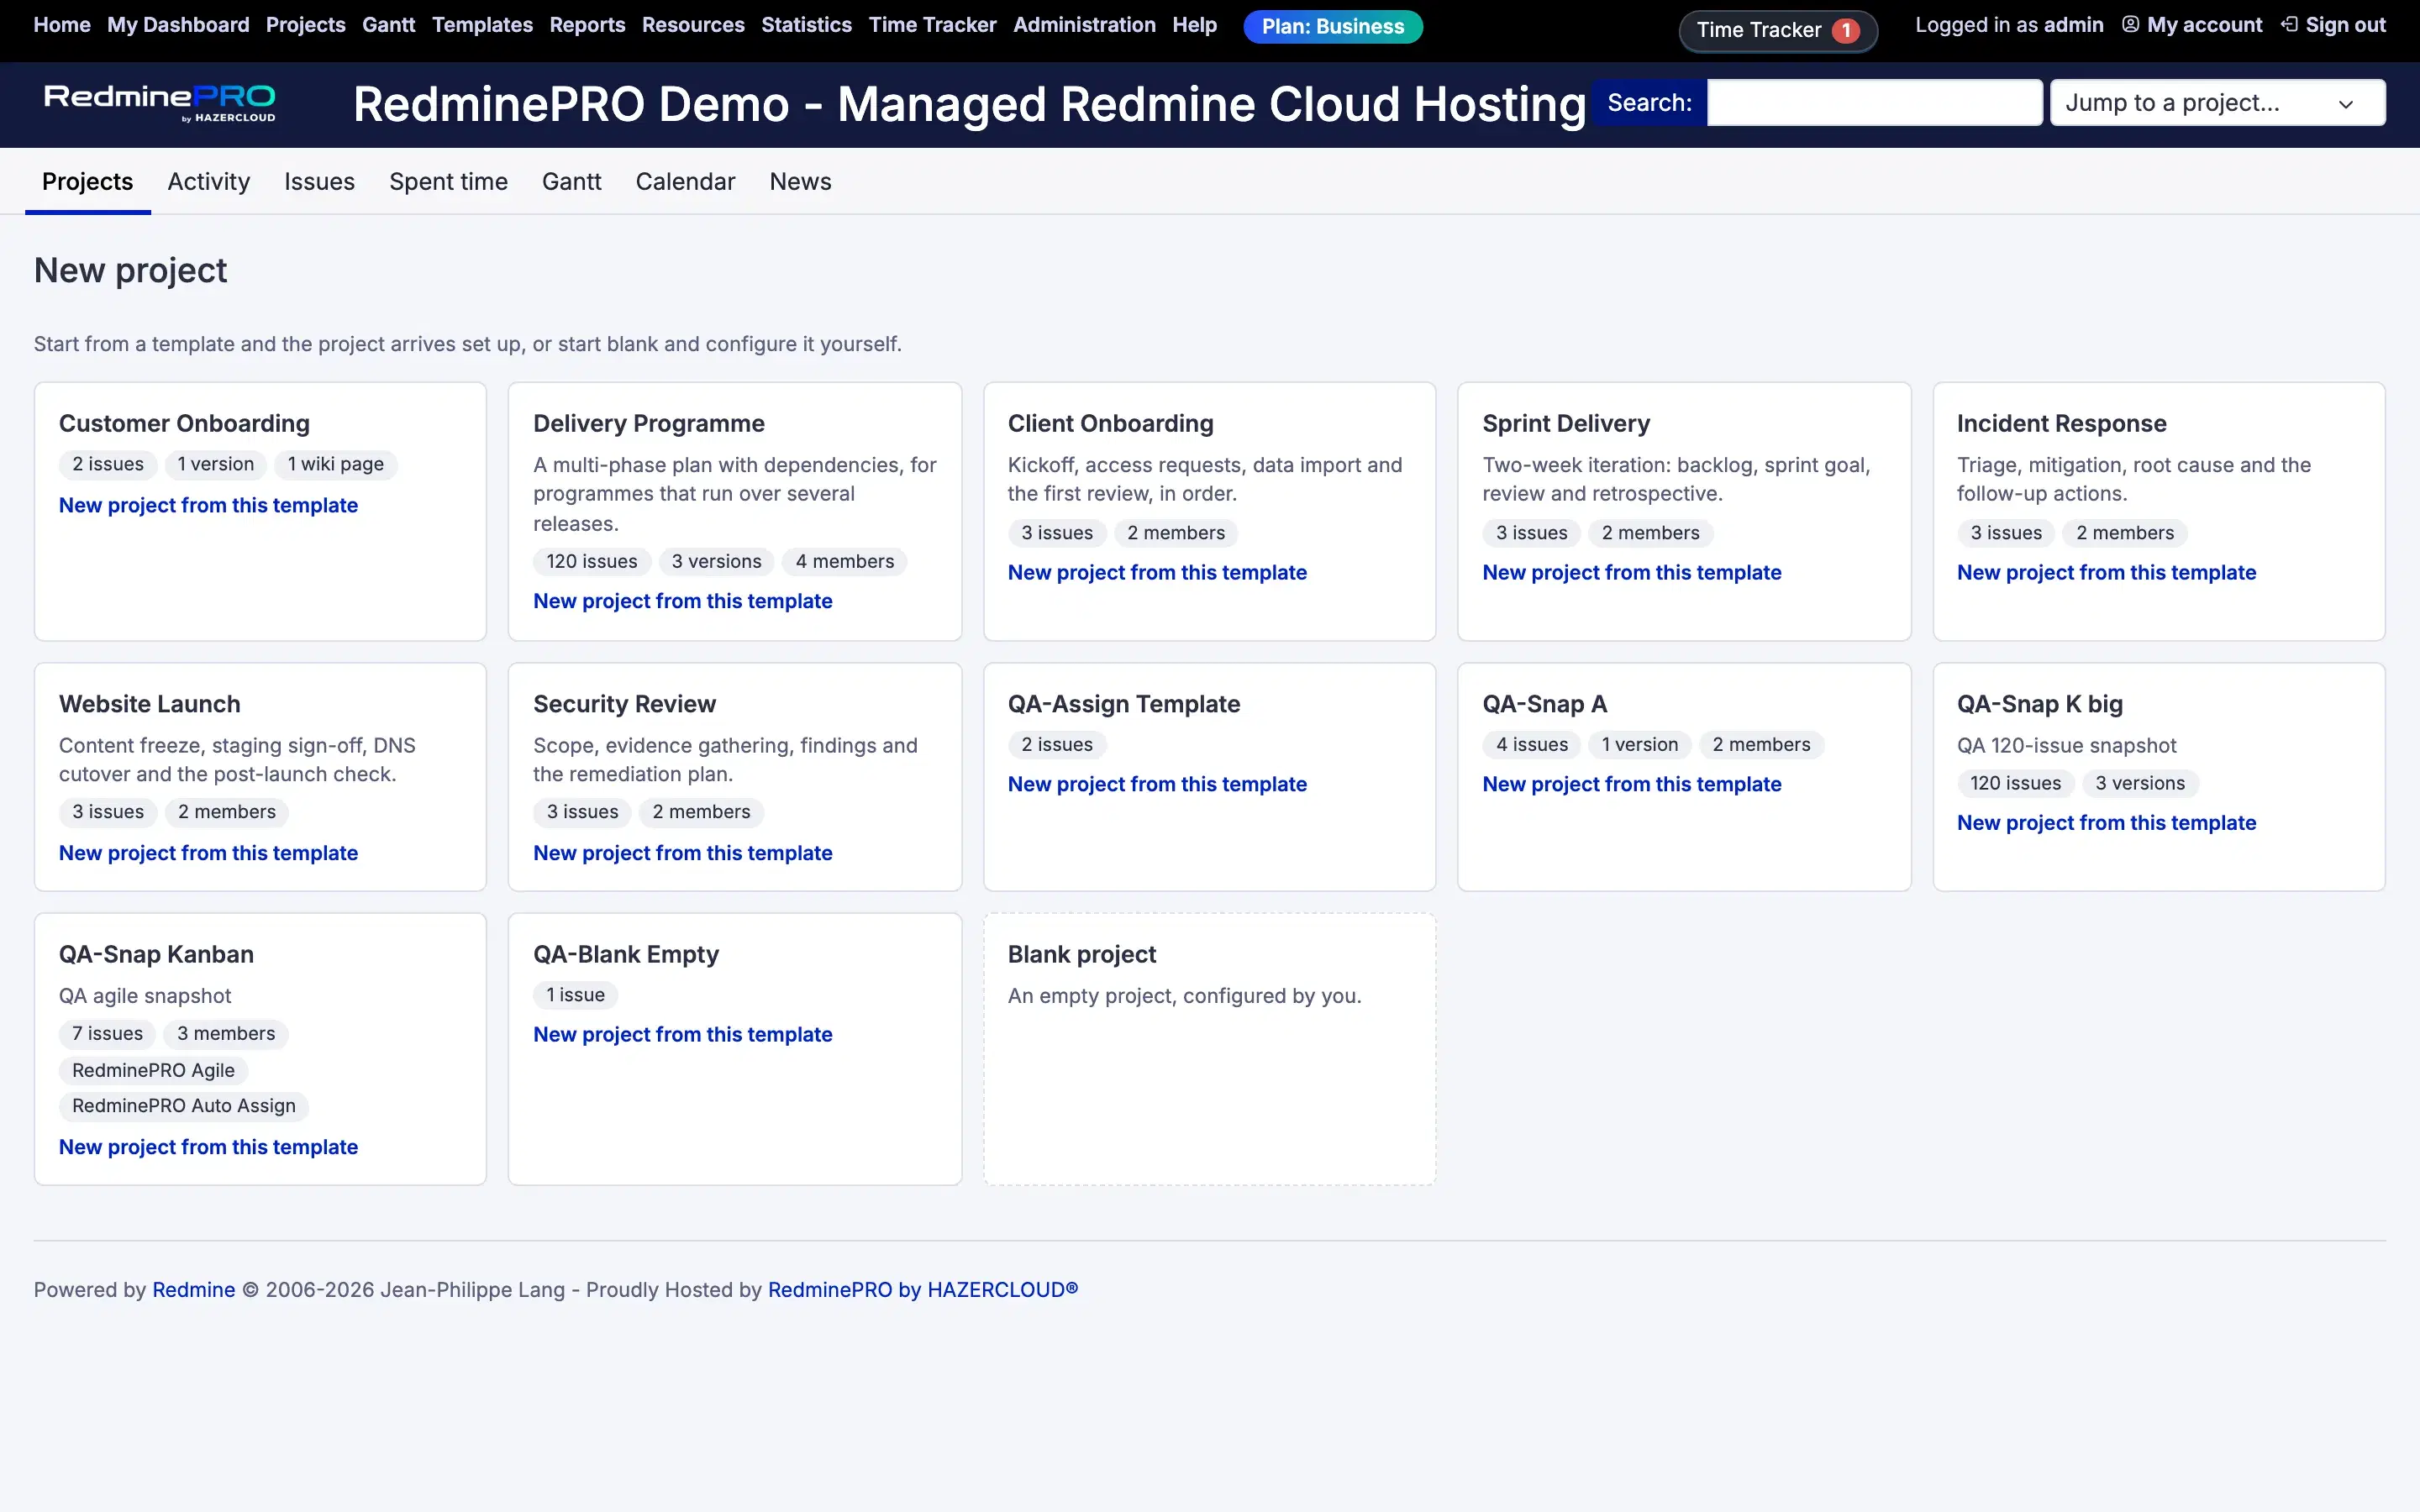Screen dimensions: 2420x1512
Task: Switch to the Calendar tab
Action: tap(685, 182)
